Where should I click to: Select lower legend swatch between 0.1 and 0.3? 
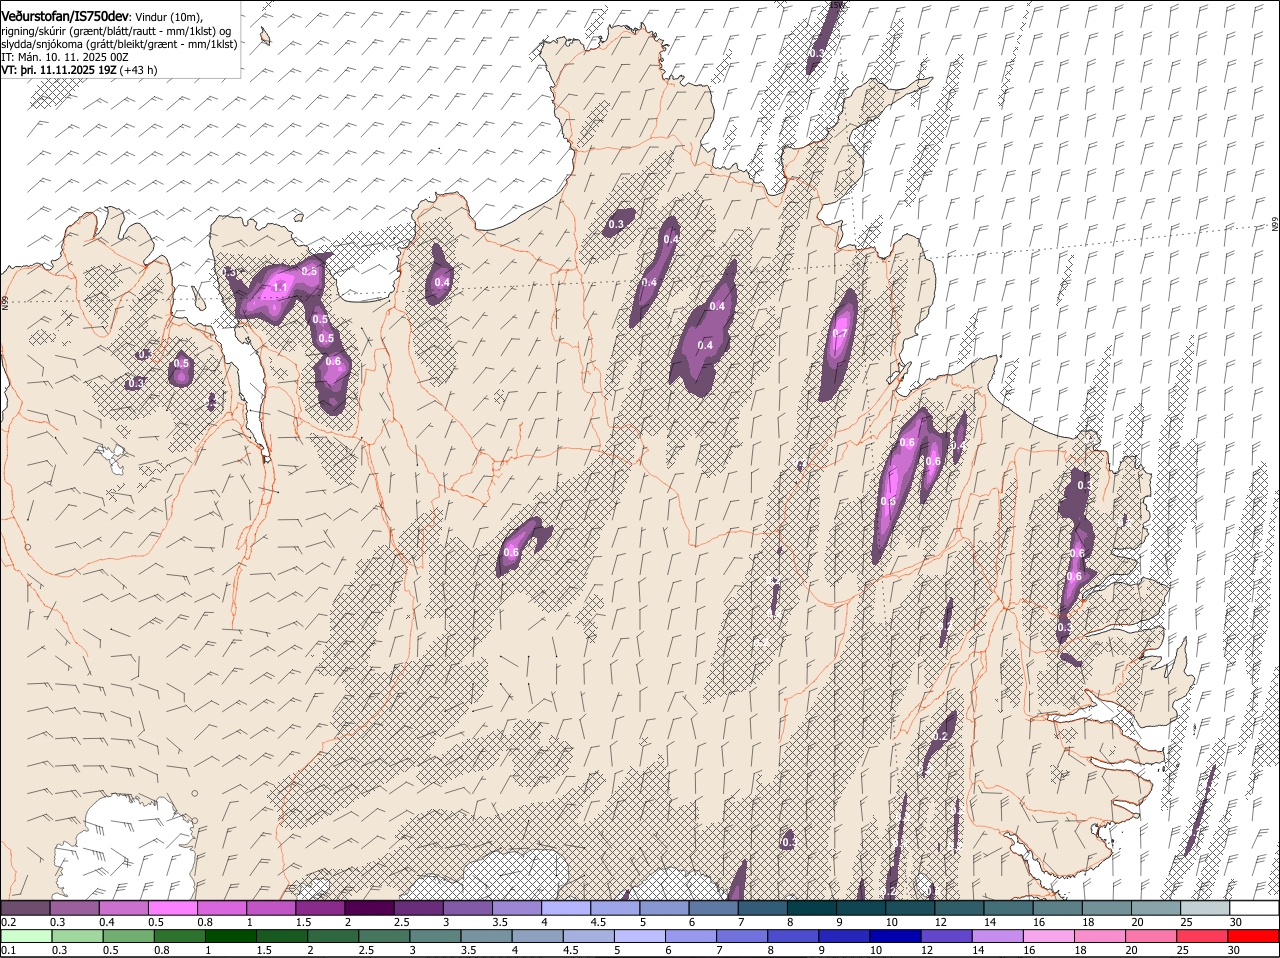click(x=25, y=937)
